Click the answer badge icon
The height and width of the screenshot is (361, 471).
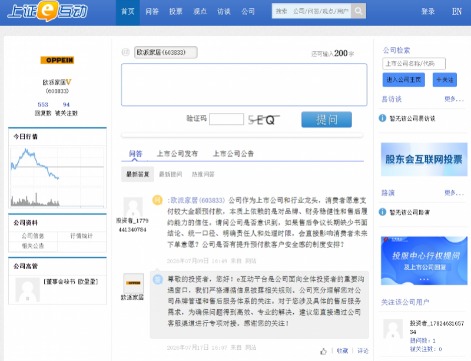click(x=157, y=279)
